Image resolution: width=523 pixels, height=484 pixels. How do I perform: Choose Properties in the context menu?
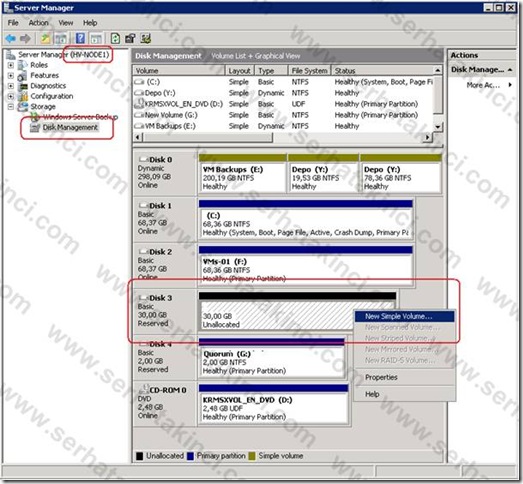pyautogui.click(x=404, y=377)
